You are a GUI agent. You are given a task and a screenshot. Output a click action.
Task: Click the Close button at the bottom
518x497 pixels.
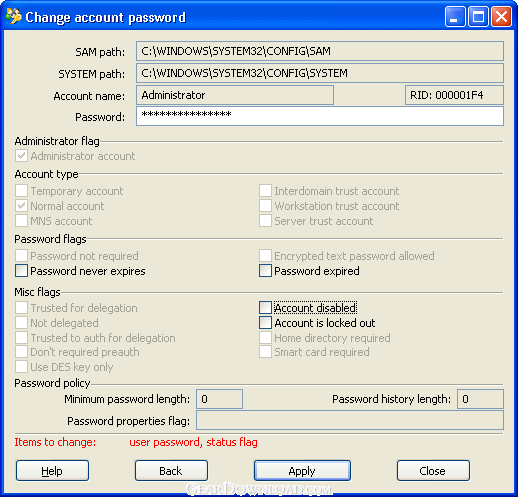pyautogui.click(x=433, y=471)
